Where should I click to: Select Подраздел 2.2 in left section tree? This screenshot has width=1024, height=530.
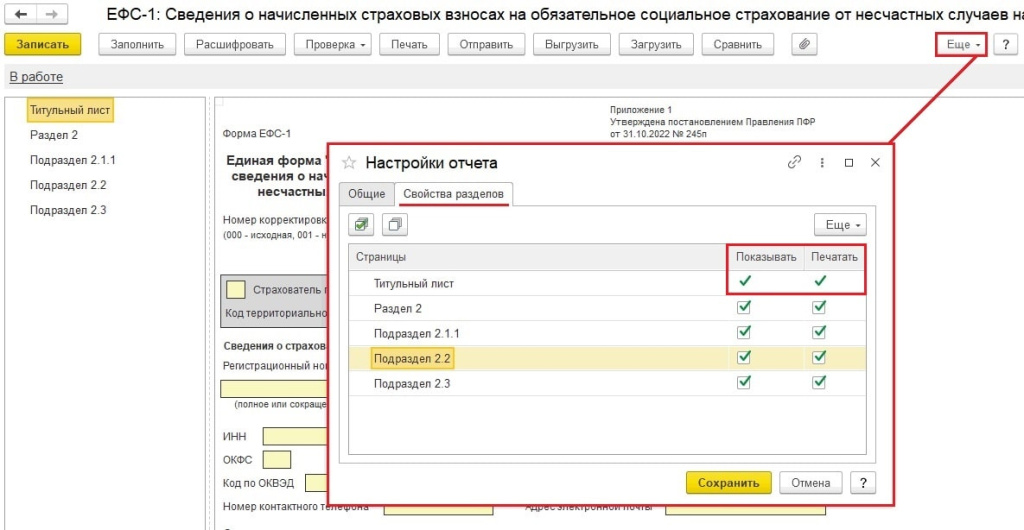68,185
